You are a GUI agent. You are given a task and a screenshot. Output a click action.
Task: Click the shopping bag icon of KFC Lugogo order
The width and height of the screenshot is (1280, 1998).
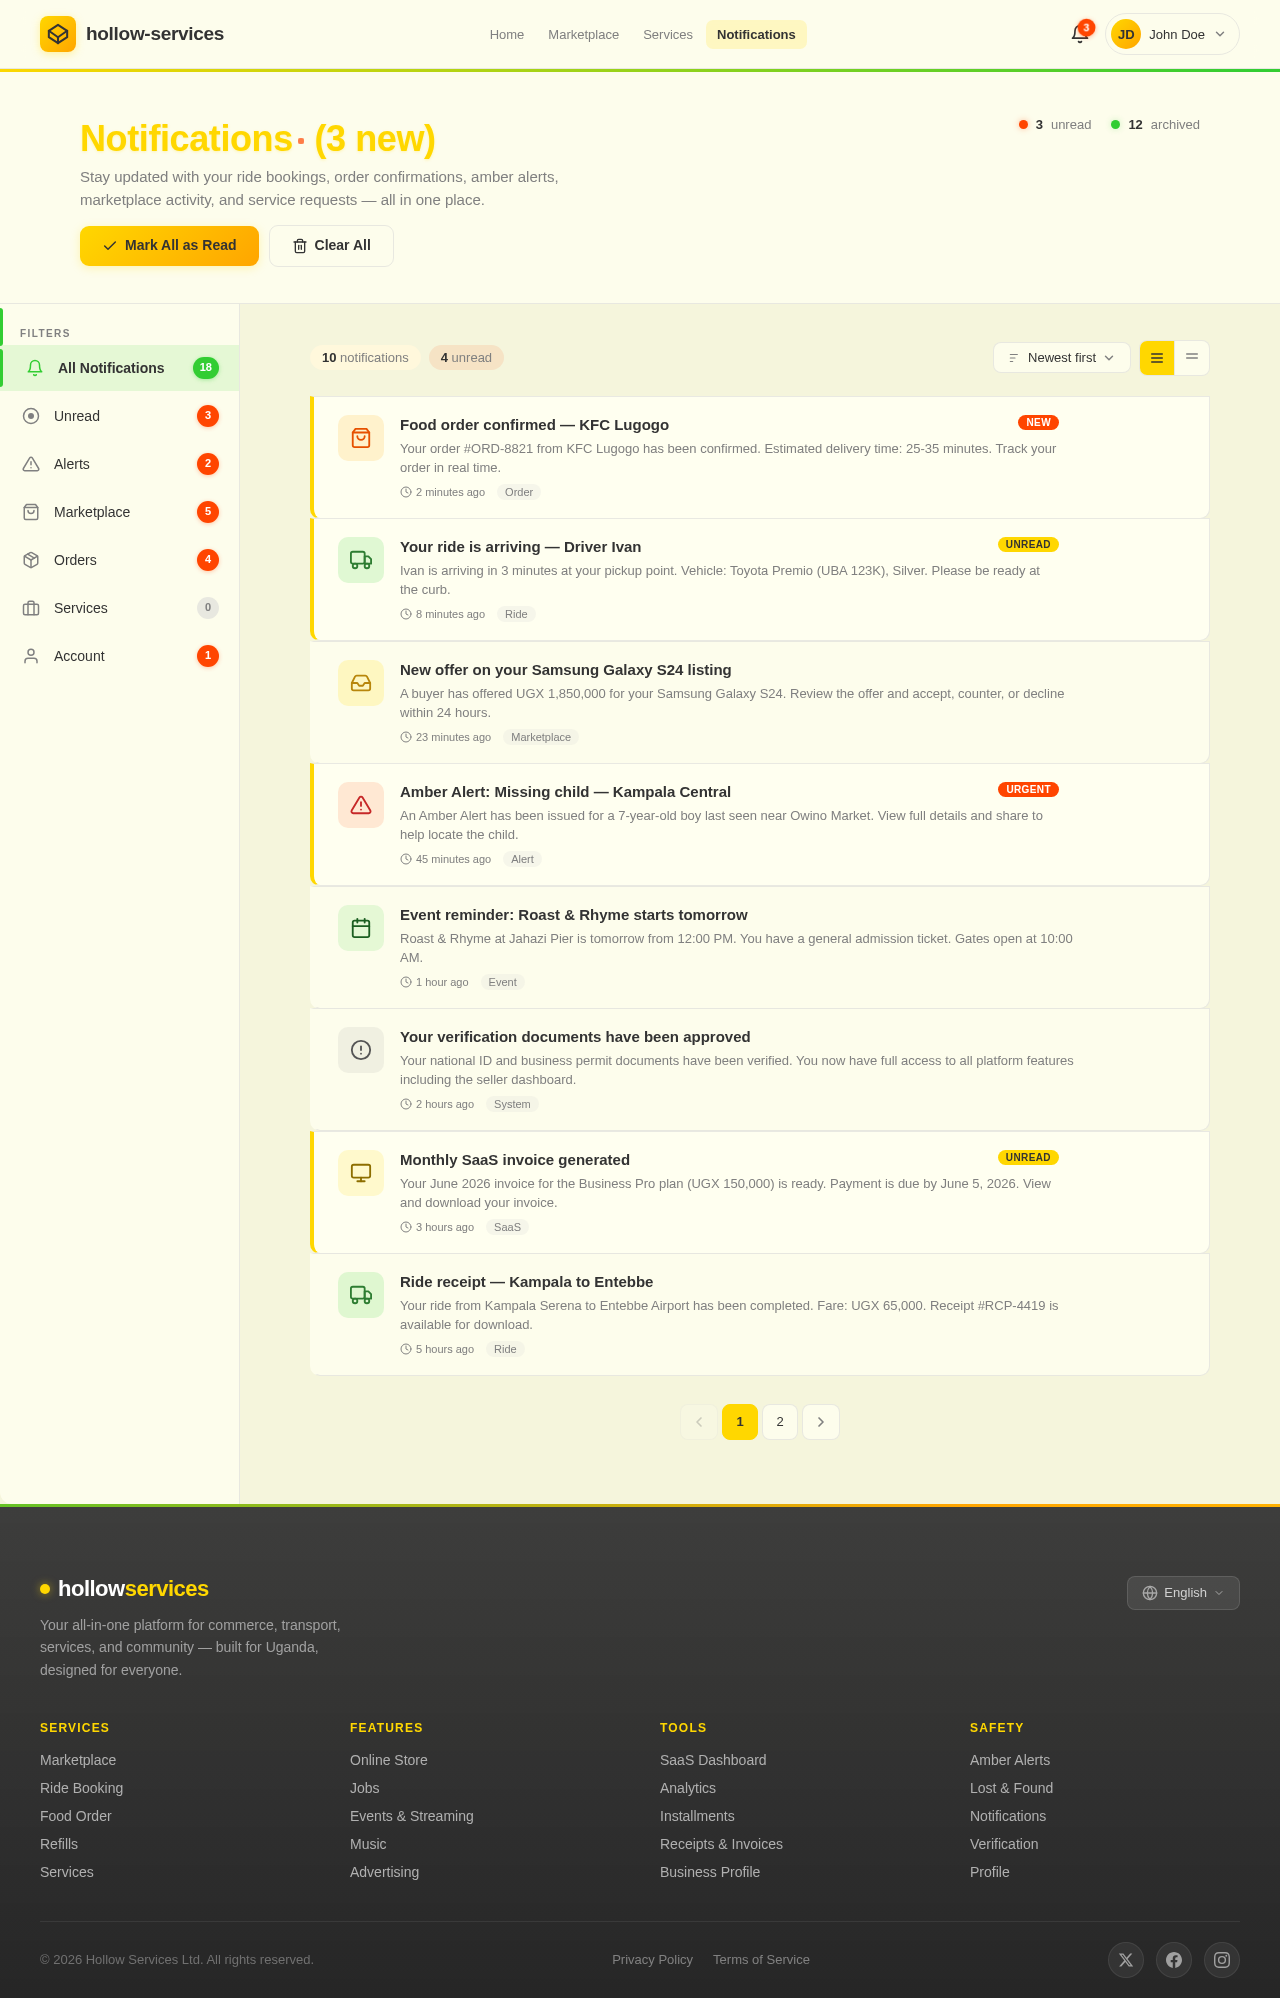361,438
